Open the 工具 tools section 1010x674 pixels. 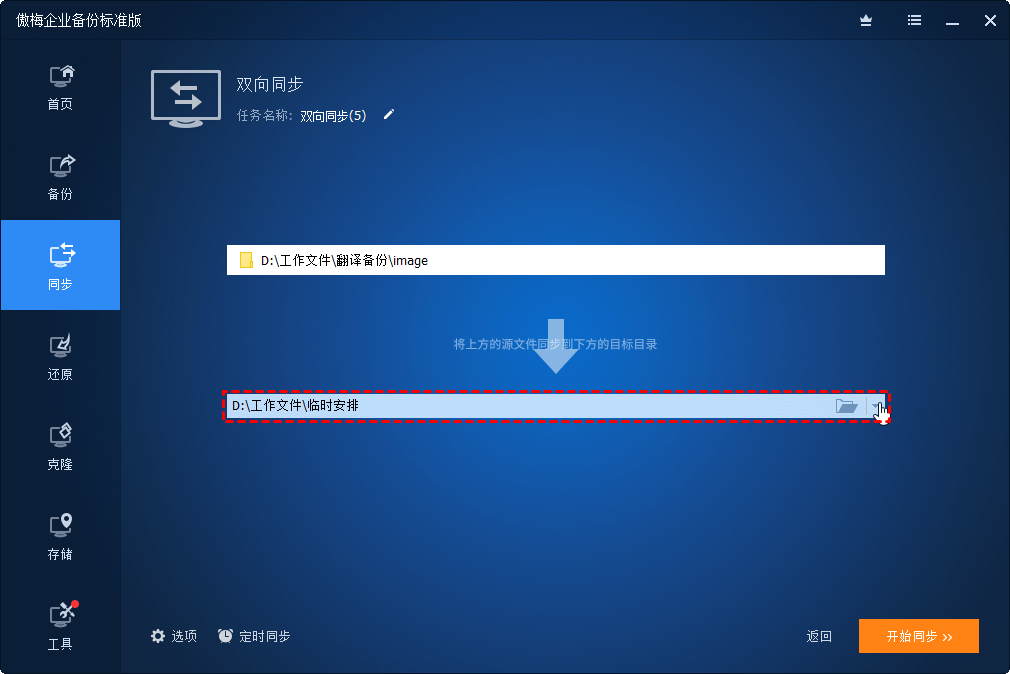(61, 627)
